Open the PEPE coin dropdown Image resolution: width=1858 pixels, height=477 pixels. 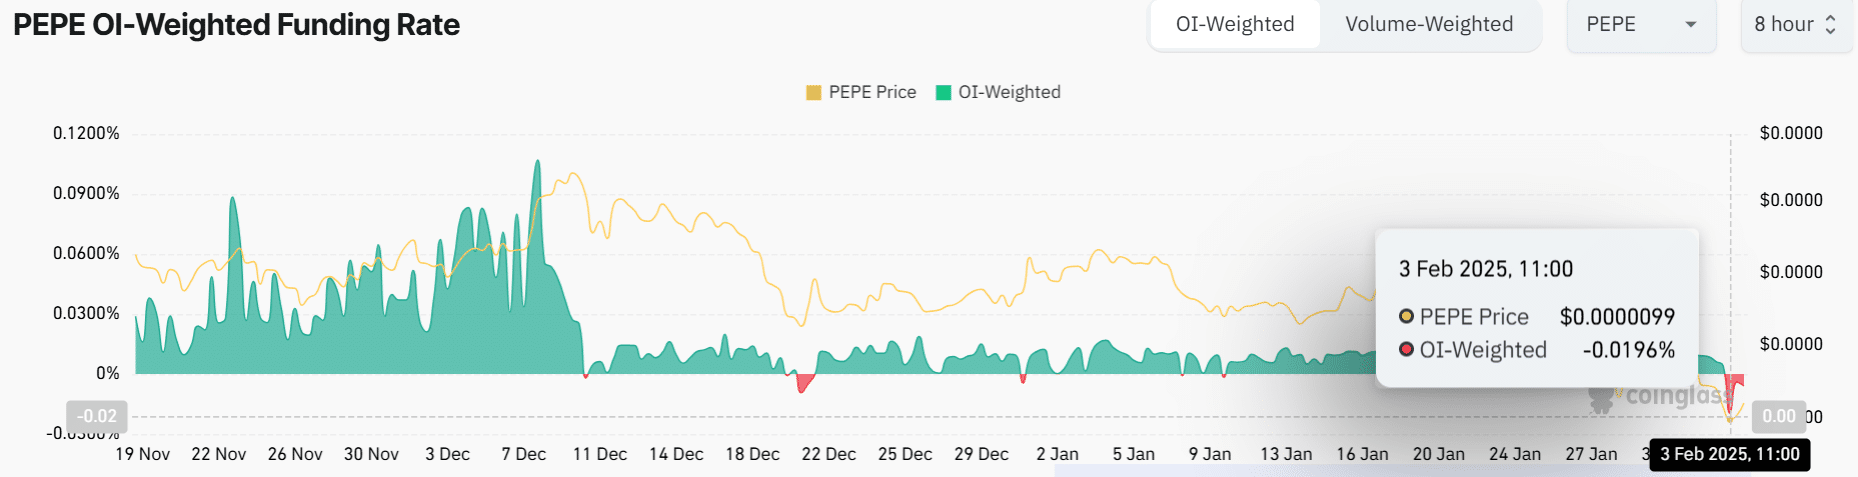click(1640, 24)
